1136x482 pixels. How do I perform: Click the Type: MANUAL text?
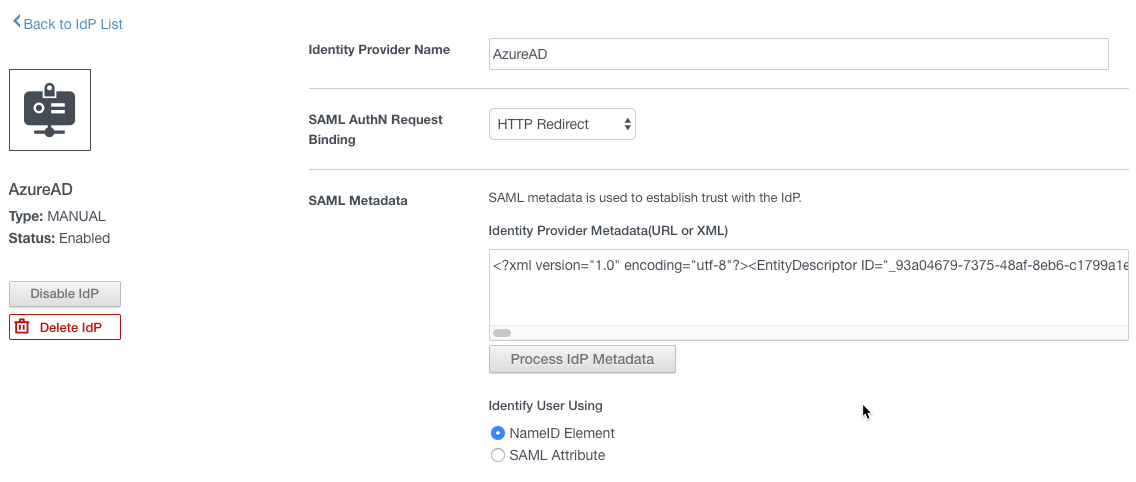[x=57, y=216]
